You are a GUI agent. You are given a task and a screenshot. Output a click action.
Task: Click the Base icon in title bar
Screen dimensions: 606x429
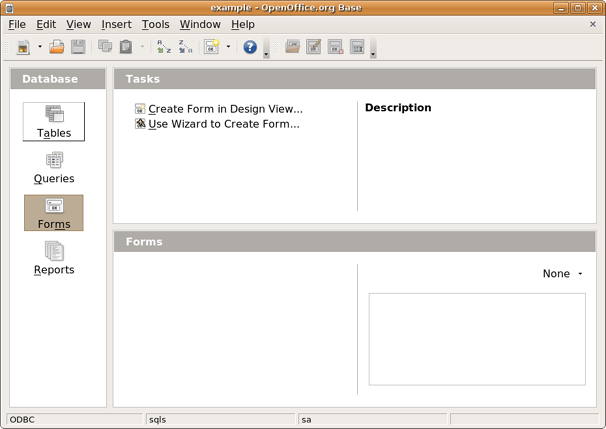[10, 8]
